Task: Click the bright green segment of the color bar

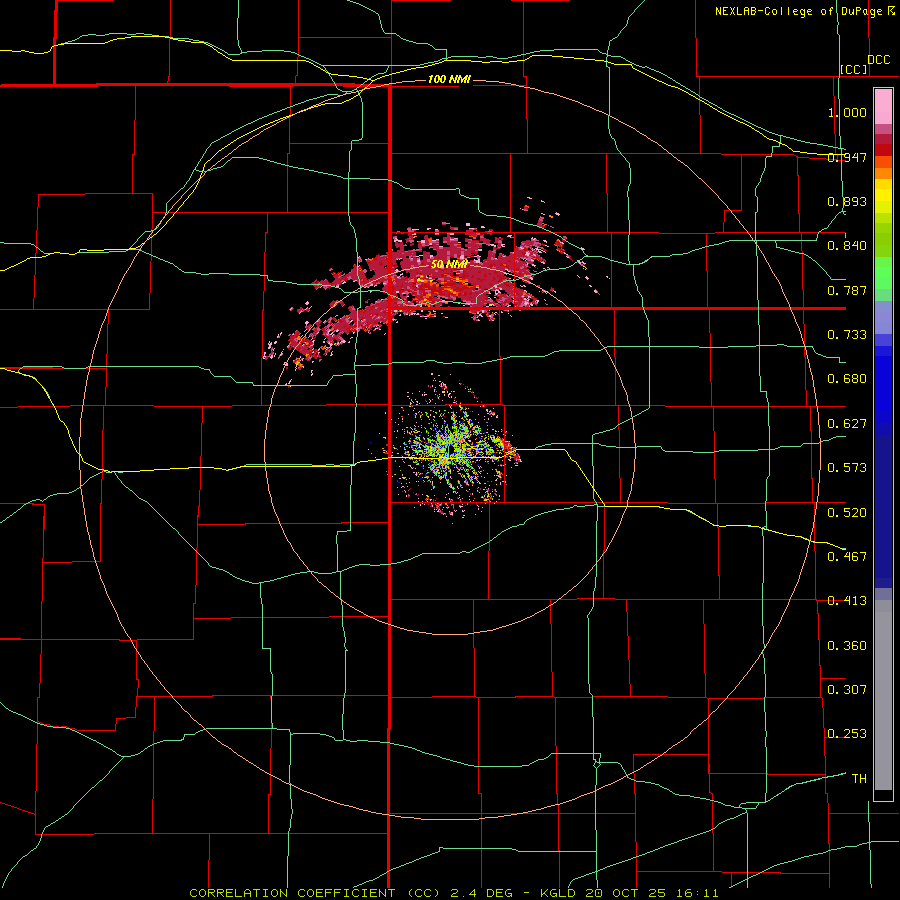Action: (x=883, y=273)
